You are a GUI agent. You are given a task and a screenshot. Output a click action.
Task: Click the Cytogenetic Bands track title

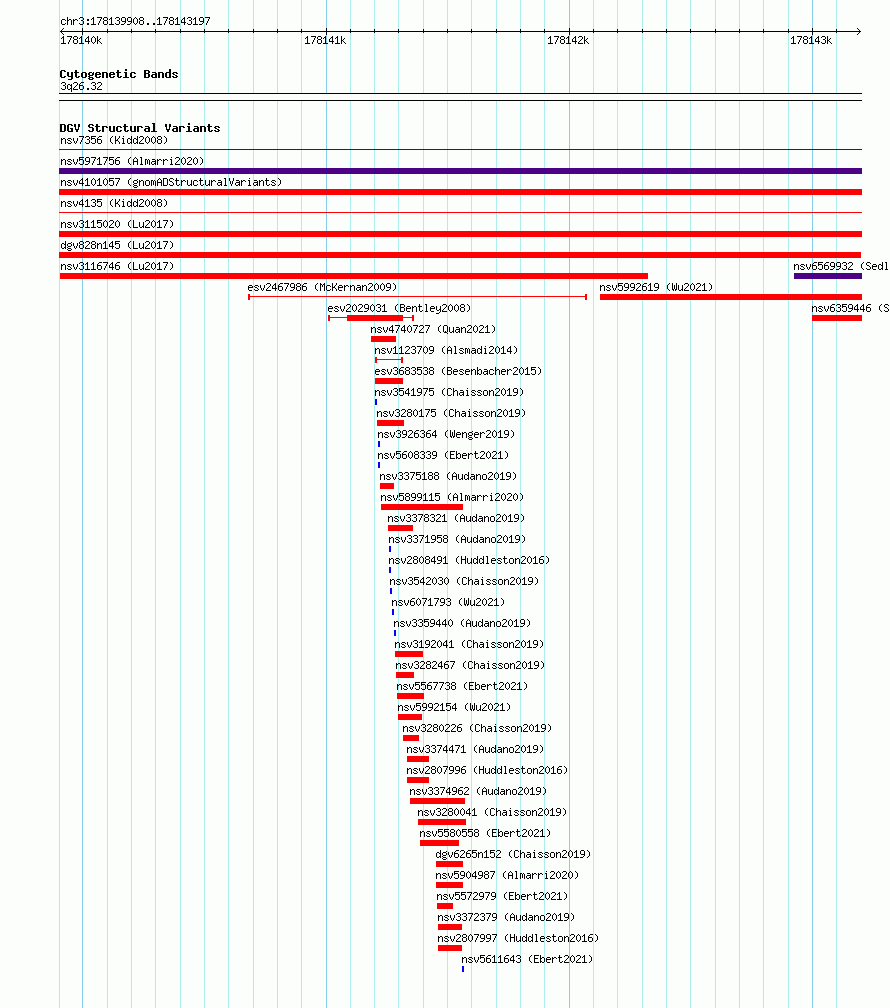119,74
